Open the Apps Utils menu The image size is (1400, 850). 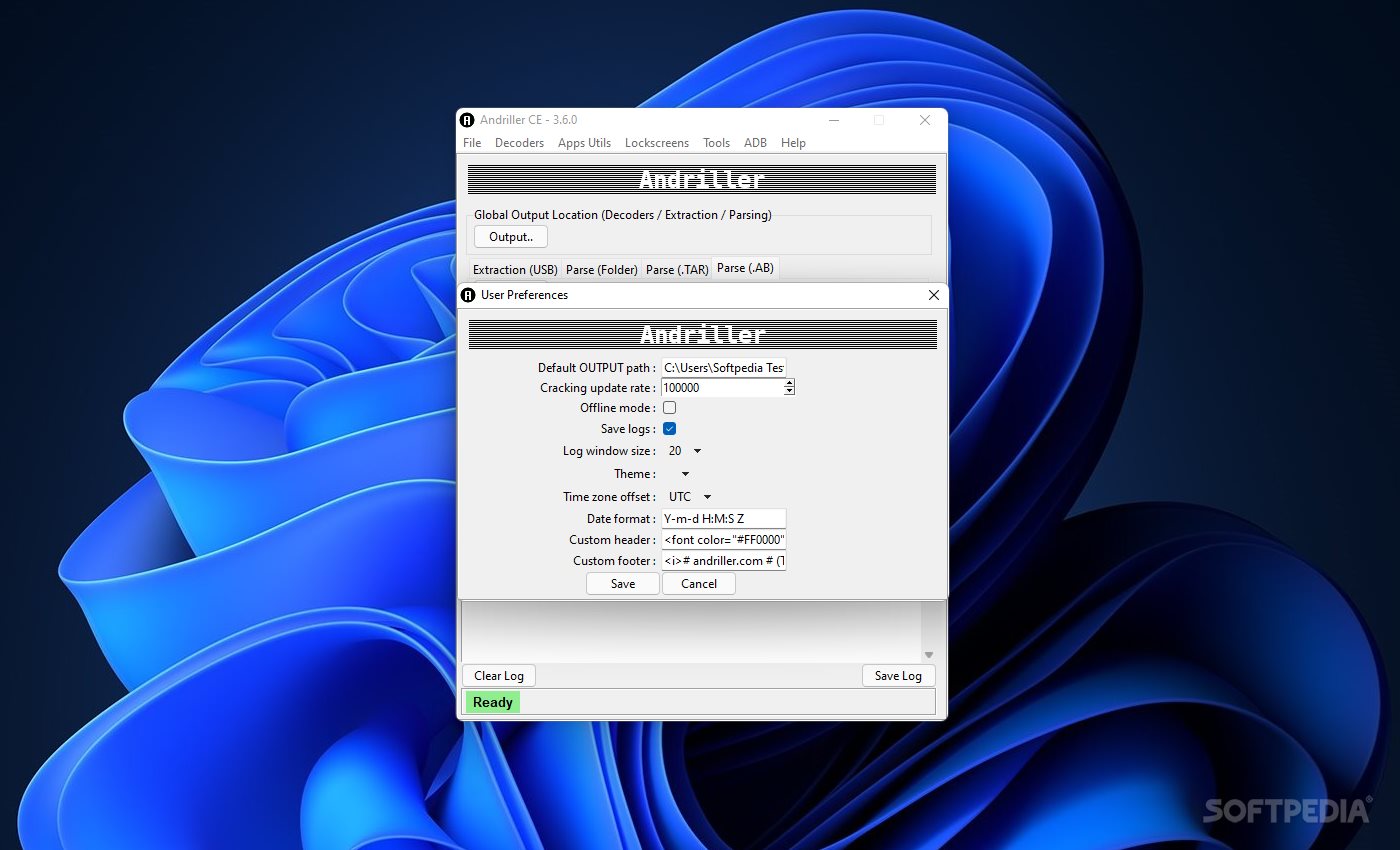pos(585,143)
